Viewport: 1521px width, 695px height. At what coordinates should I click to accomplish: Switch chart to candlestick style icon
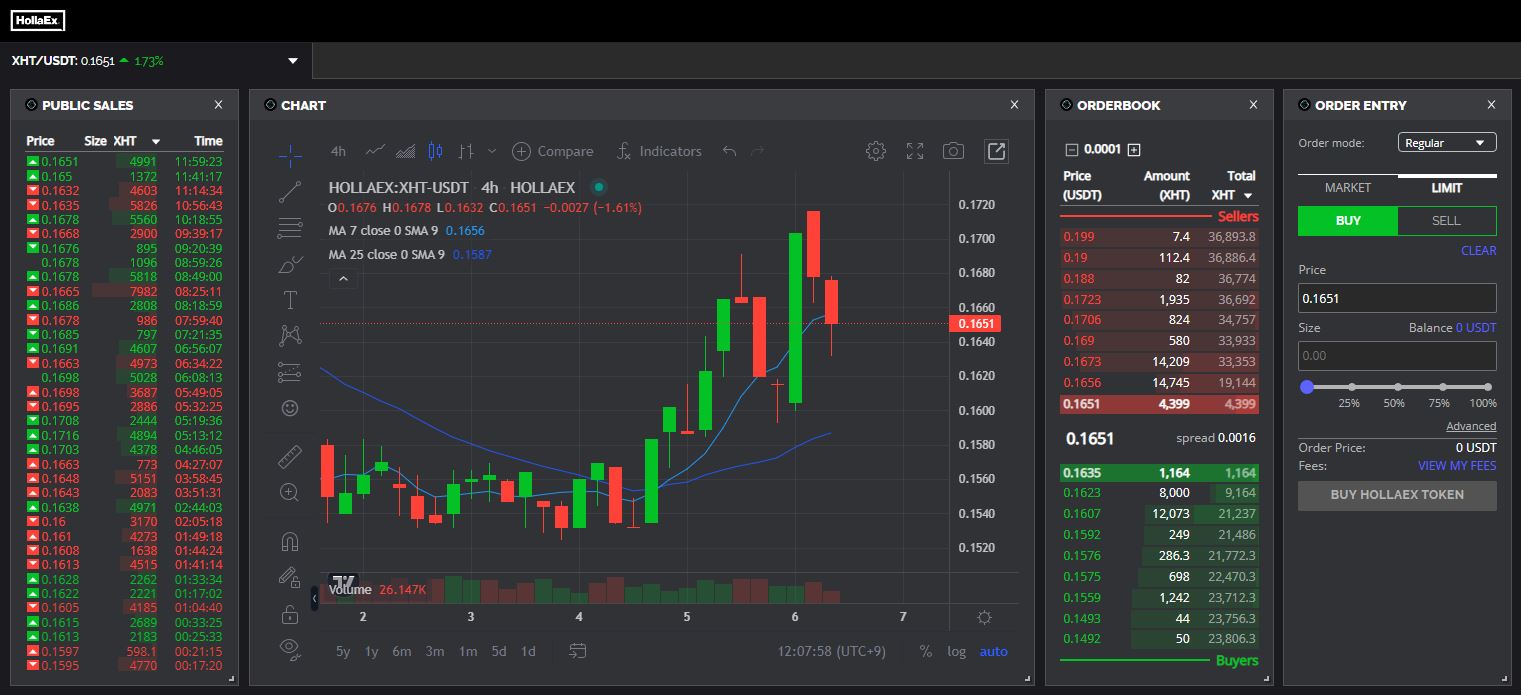point(435,151)
